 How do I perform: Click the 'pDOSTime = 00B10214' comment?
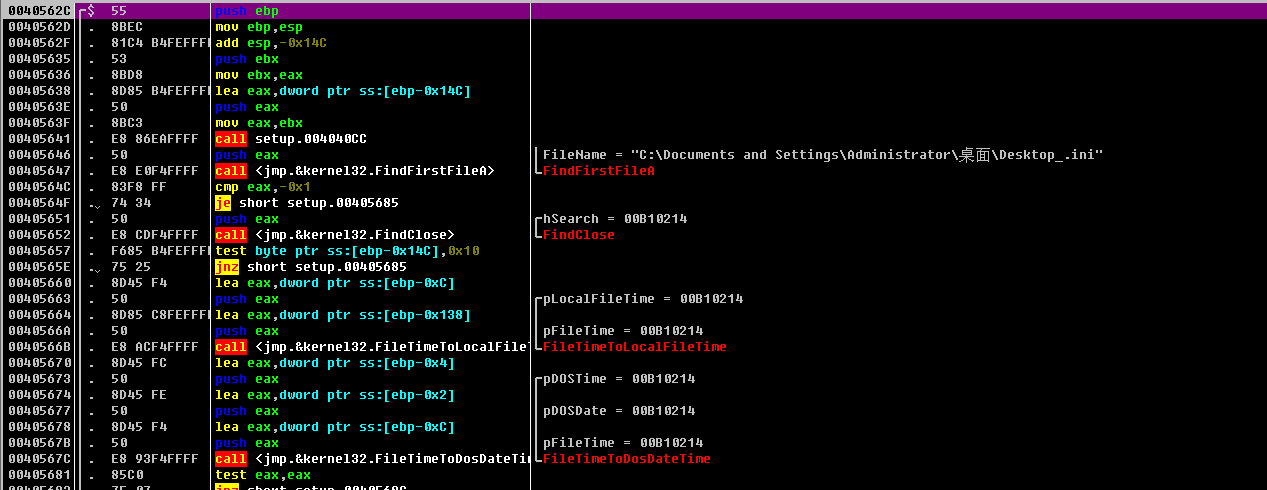point(619,379)
